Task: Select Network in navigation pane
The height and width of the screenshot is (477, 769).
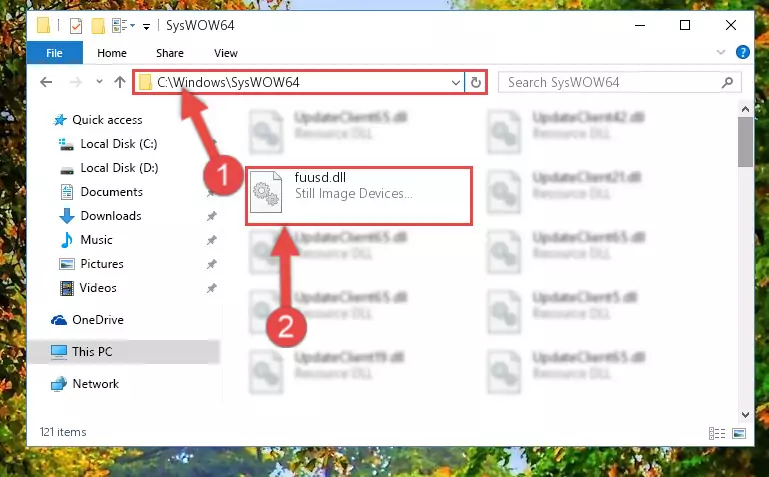Action: coord(95,383)
